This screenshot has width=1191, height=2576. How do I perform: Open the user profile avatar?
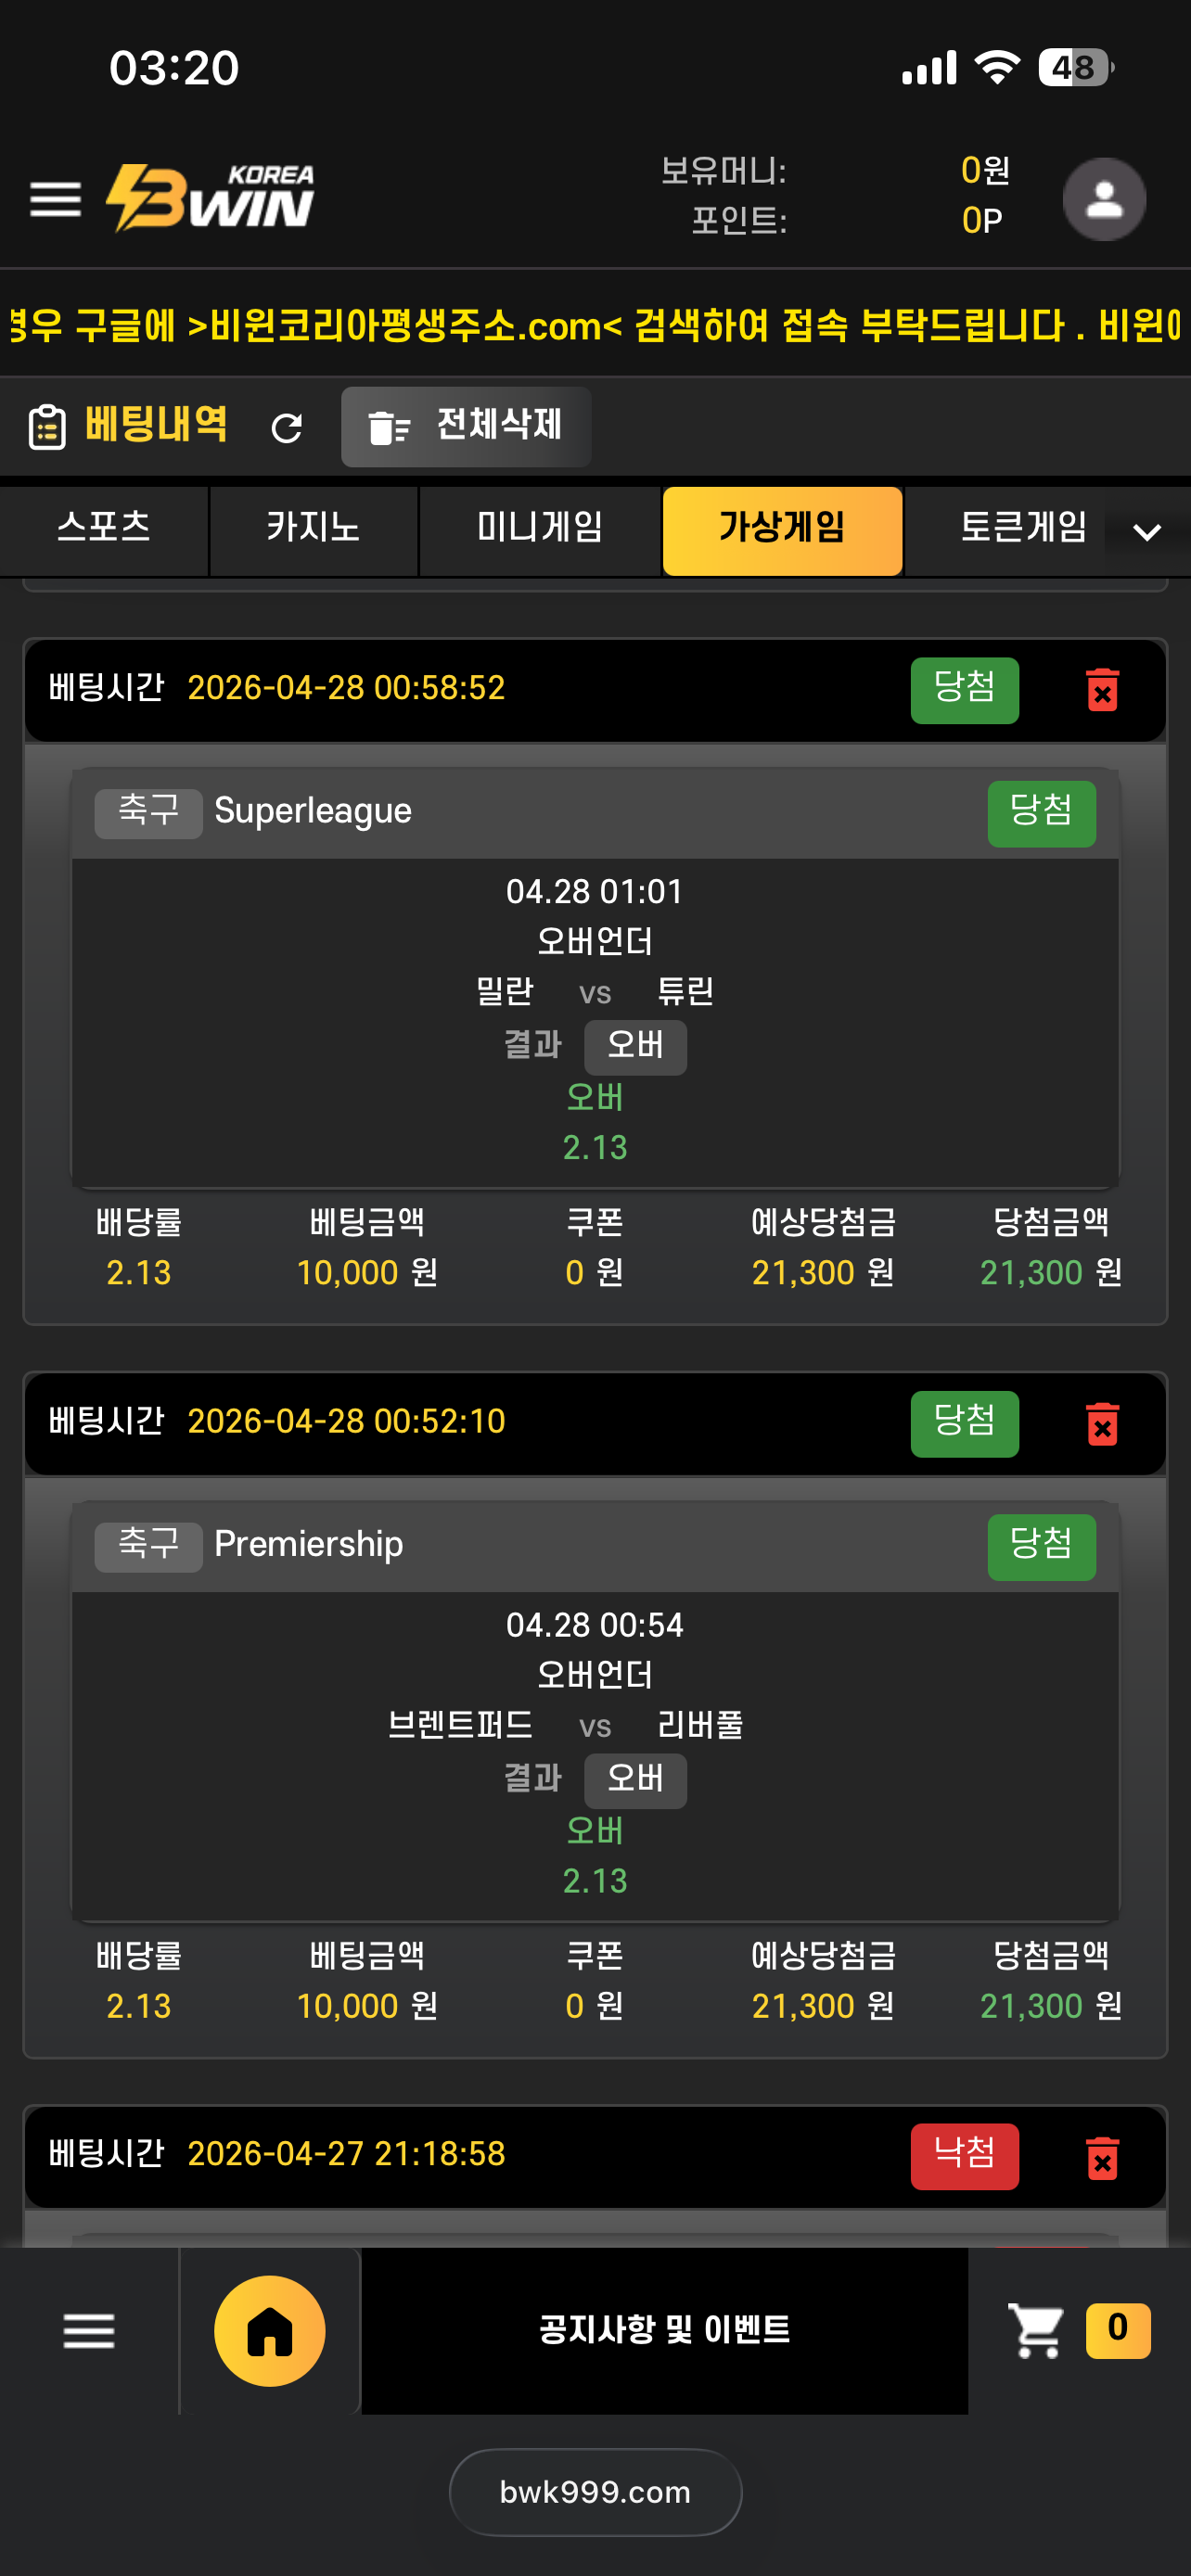pyautogui.click(x=1103, y=199)
